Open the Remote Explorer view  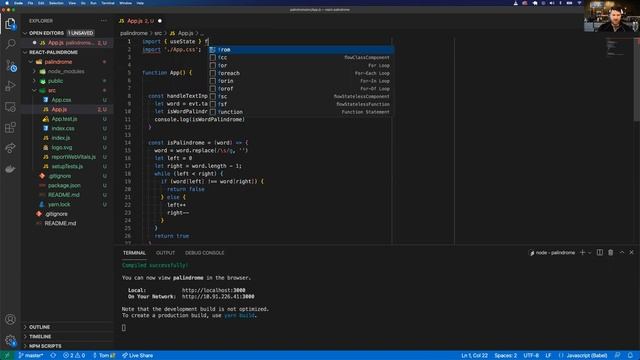10,107
